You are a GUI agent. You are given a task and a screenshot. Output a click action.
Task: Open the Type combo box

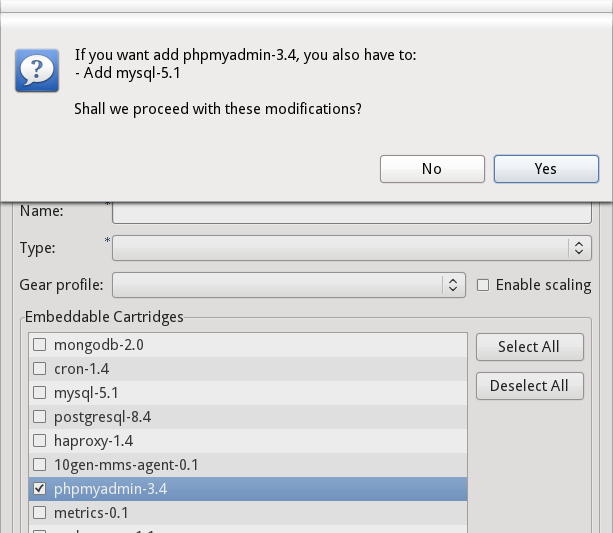click(351, 248)
